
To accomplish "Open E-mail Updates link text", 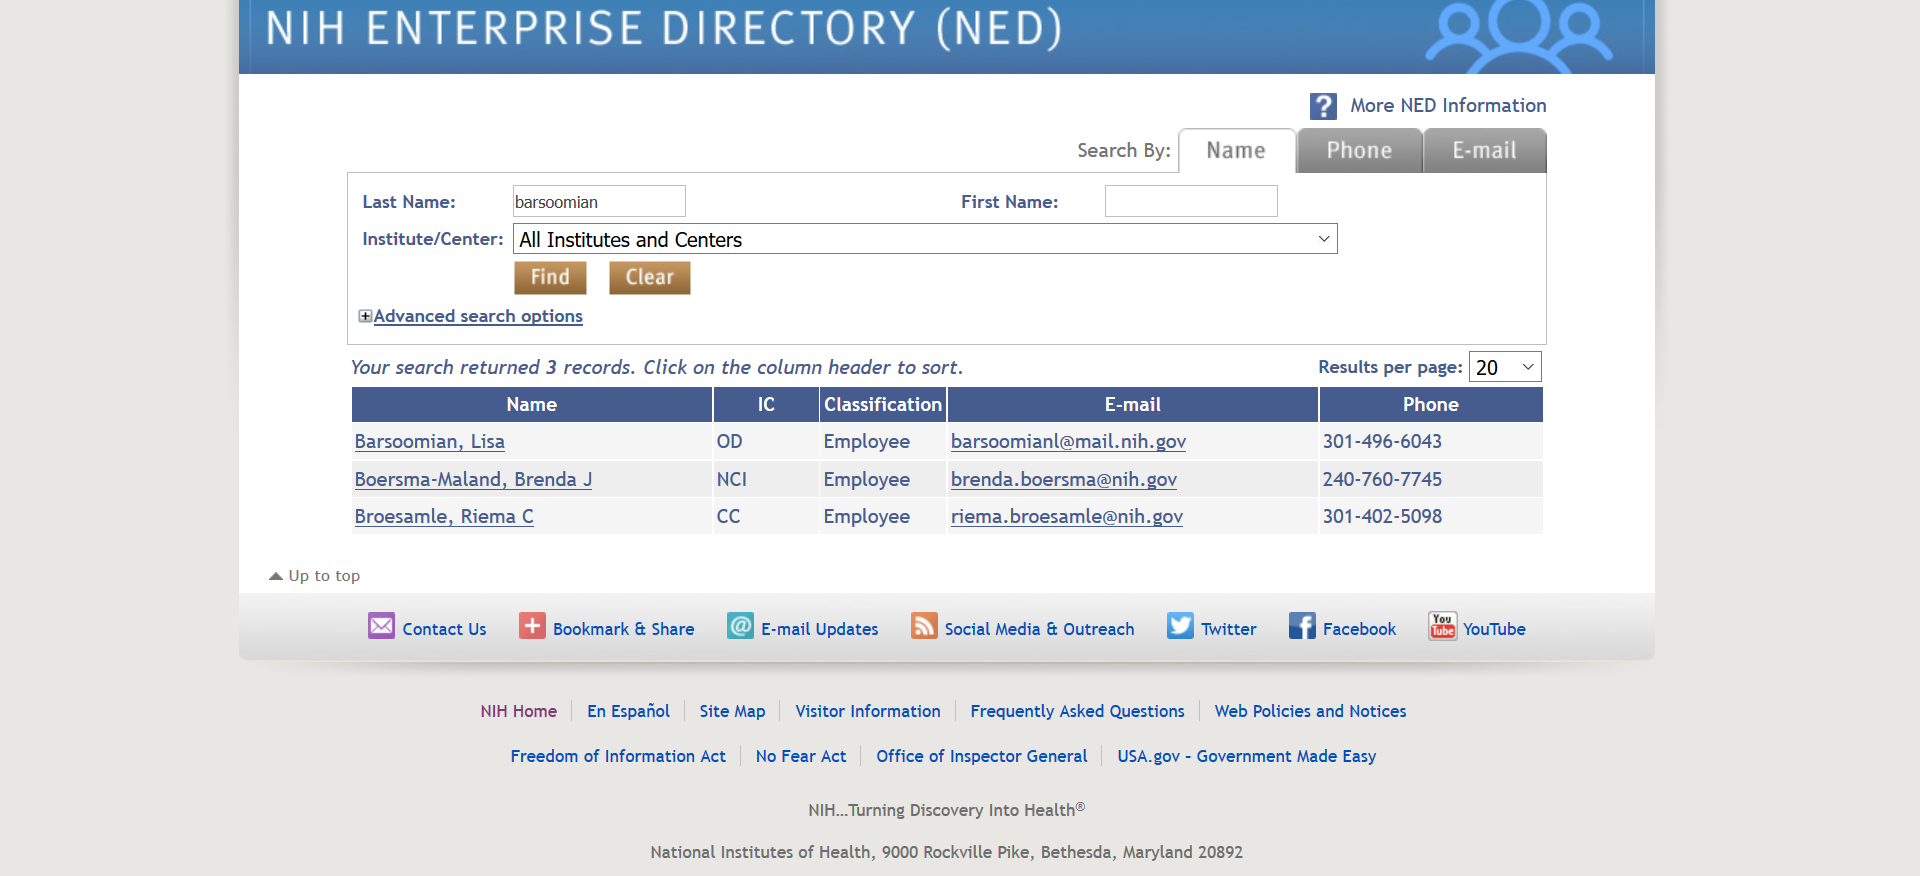I will tap(820, 629).
